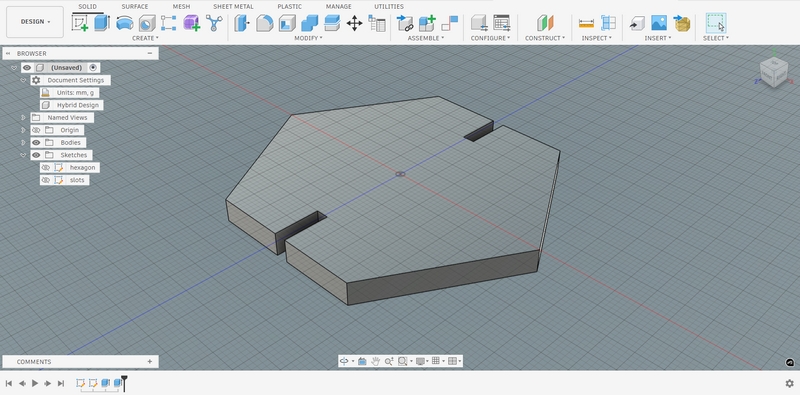Select the Fillet tool

coord(264,23)
